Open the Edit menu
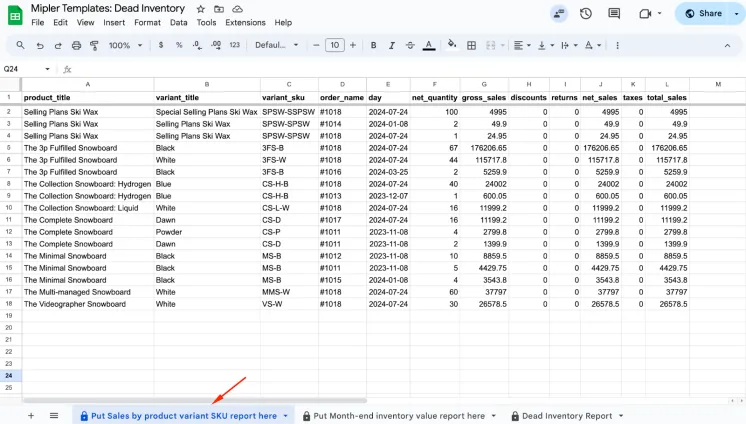The height and width of the screenshot is (424, 746). click(60, 22)
